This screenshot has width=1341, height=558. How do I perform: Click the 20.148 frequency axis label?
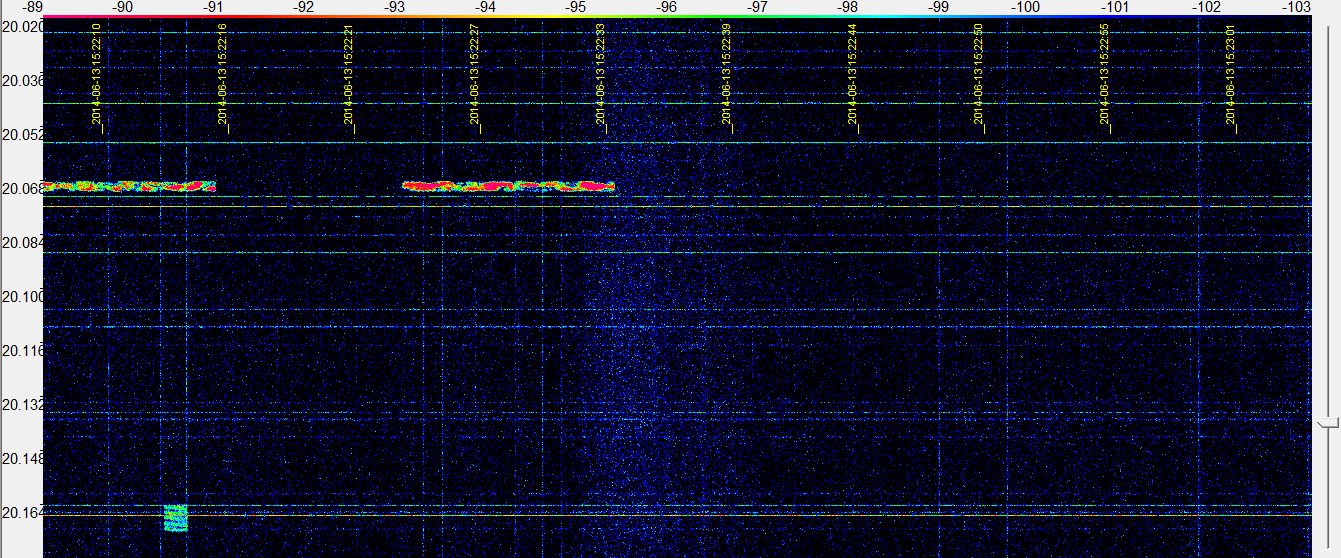click(22, 459)
